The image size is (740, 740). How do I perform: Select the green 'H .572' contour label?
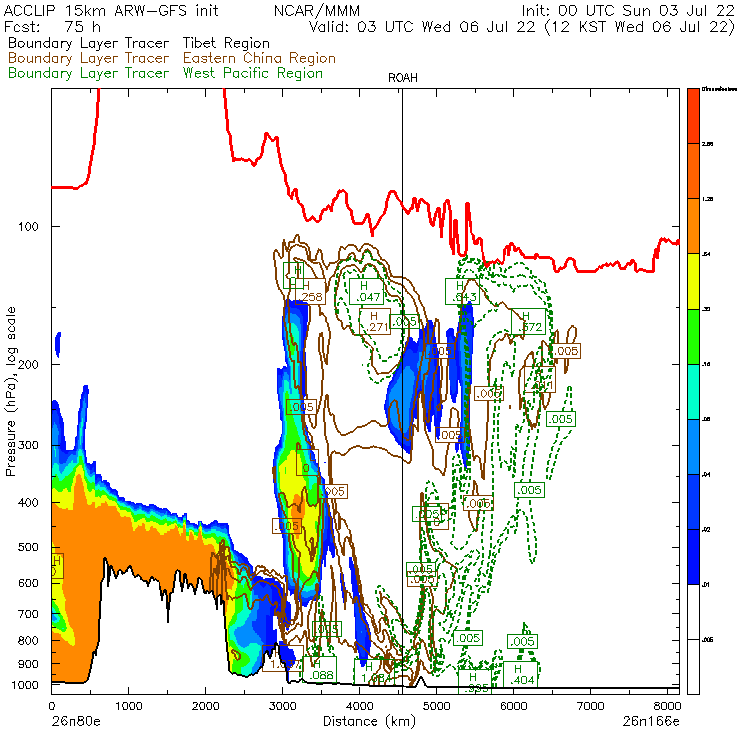pos(529,321)
